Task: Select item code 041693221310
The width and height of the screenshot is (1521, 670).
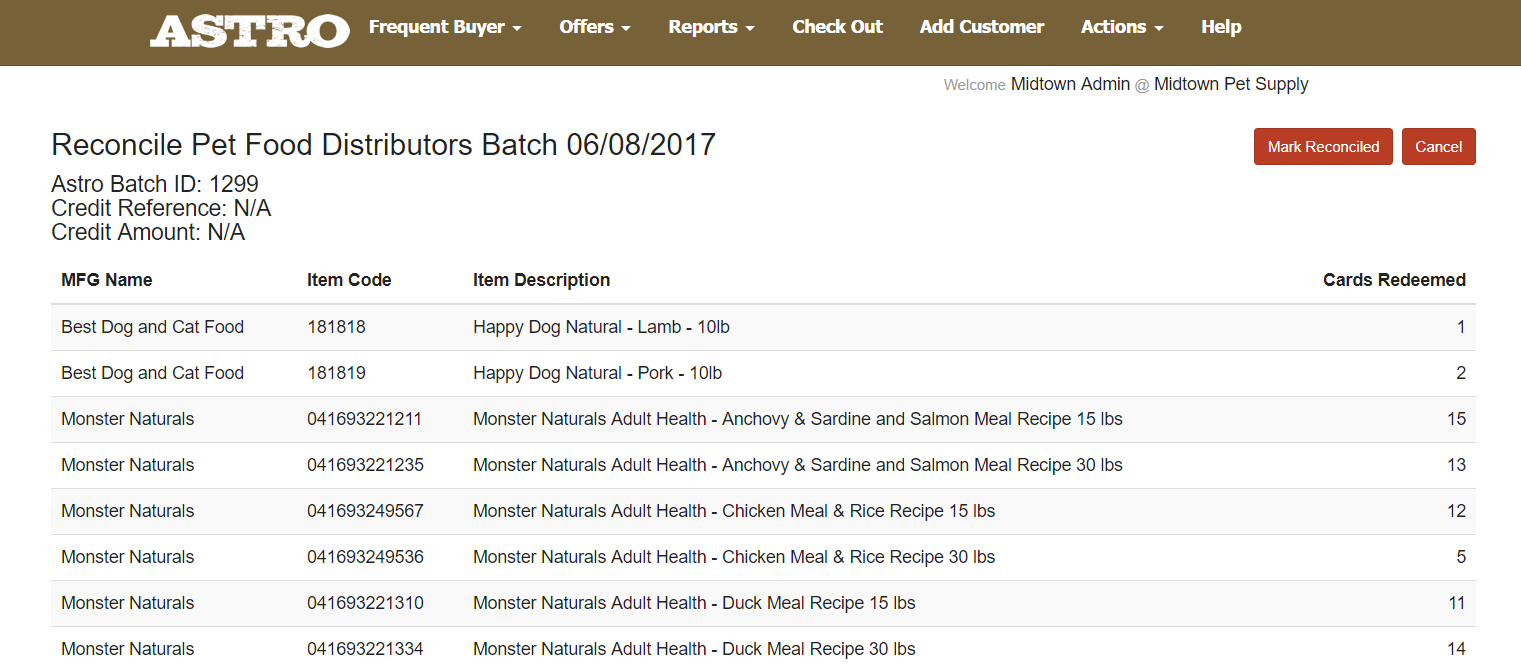Action: tap(365, 603)
